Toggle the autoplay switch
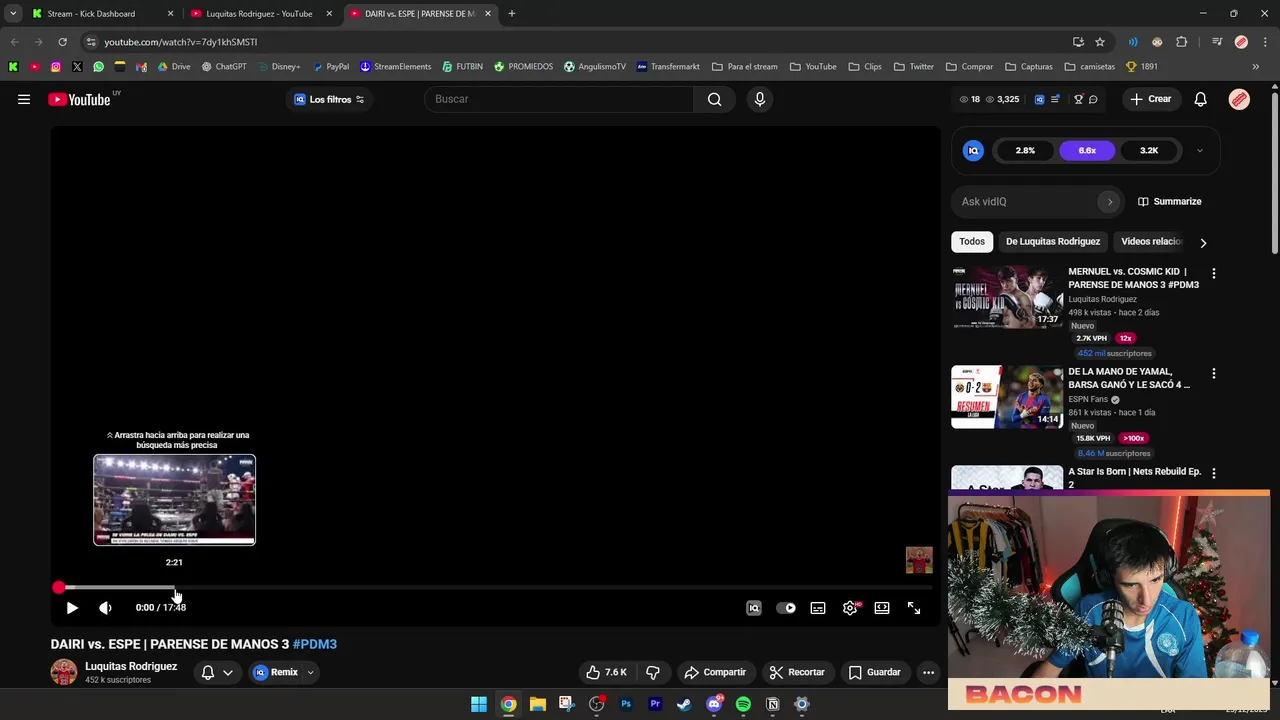Viewport: 1280px width, 720px height. [786, 608]
